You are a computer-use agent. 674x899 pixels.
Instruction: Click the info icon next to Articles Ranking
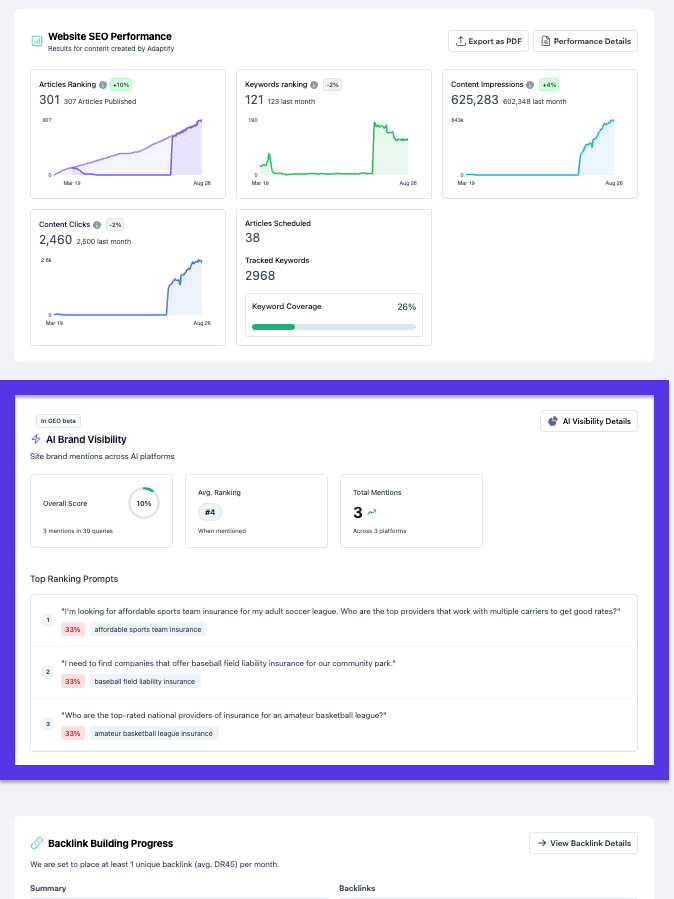[104, 85]
